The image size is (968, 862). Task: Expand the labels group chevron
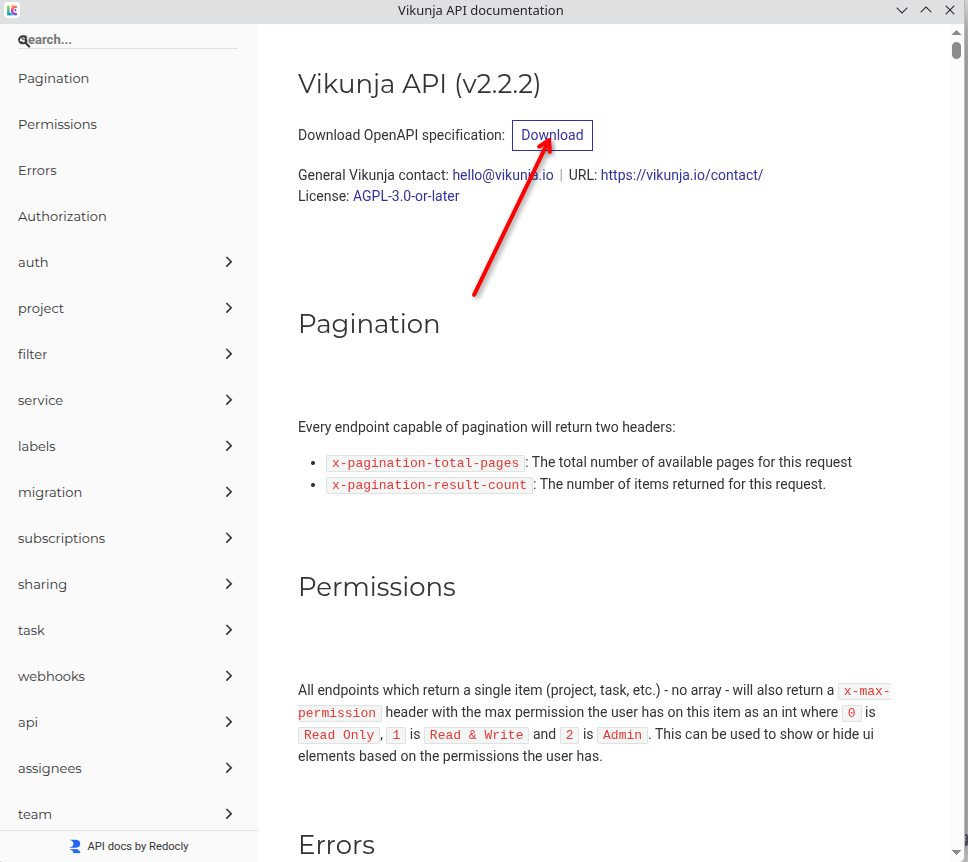(229, 446)
